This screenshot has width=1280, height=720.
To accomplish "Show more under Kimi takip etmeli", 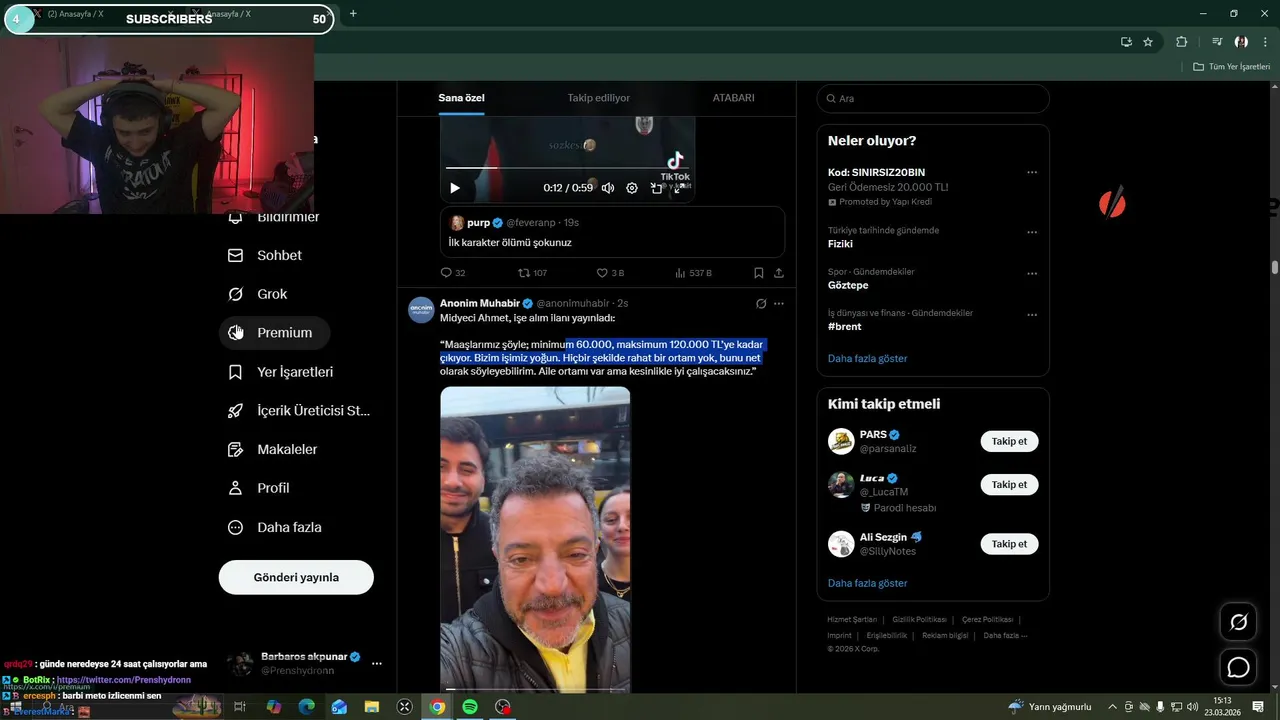I will (x=867, y=583).
